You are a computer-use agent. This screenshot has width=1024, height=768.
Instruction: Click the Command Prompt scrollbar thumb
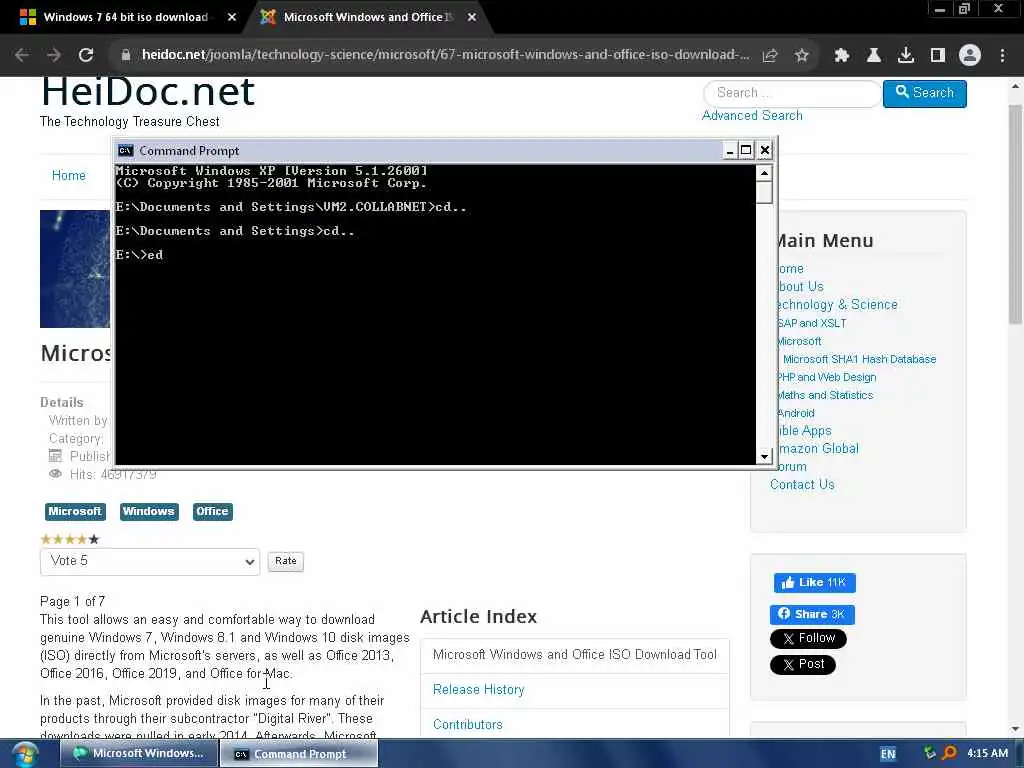(764, 193)
